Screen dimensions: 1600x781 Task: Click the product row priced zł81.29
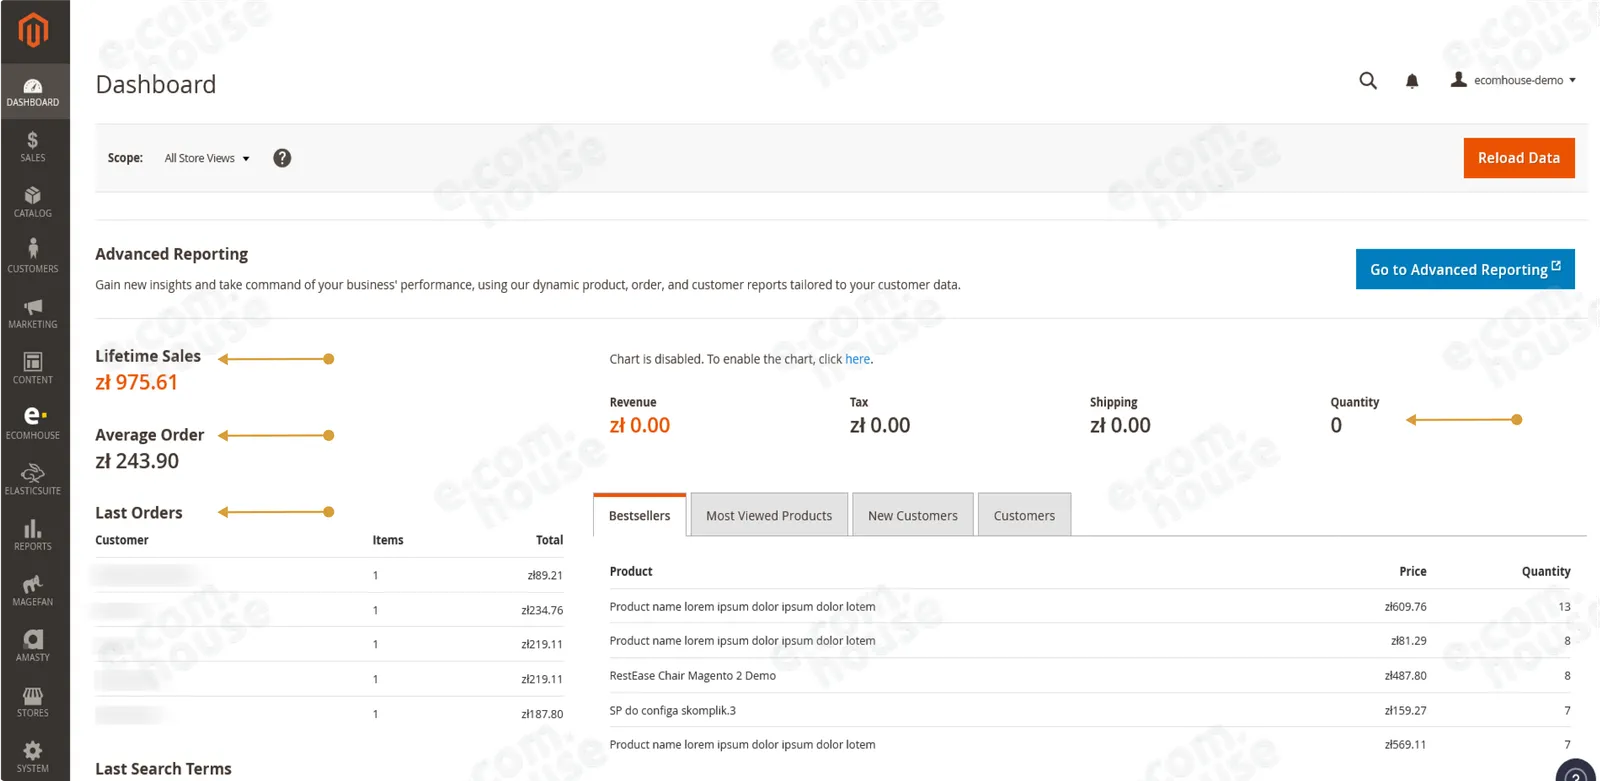(x=1090, y=641)
